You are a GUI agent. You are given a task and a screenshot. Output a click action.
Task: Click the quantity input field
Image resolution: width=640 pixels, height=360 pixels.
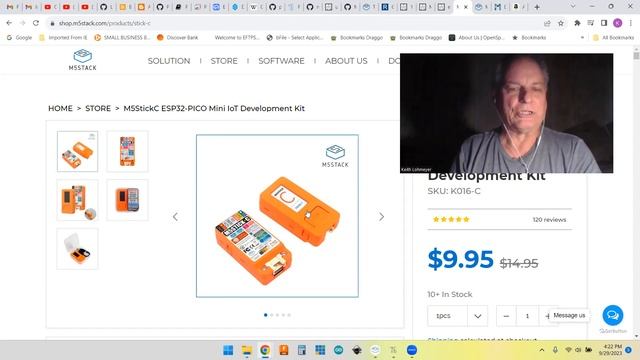(527, 316)
